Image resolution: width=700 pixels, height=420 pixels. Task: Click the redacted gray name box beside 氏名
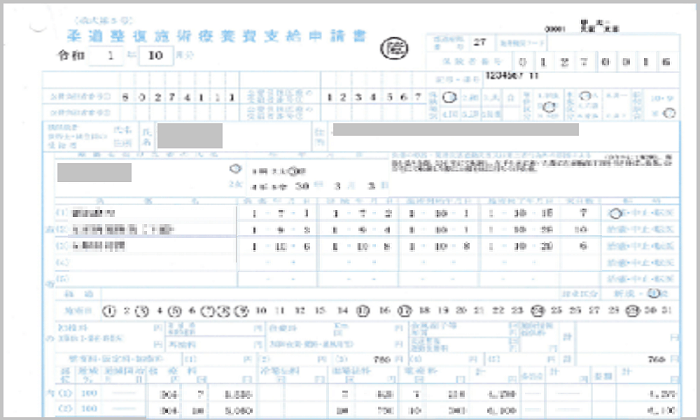point(190,133)
